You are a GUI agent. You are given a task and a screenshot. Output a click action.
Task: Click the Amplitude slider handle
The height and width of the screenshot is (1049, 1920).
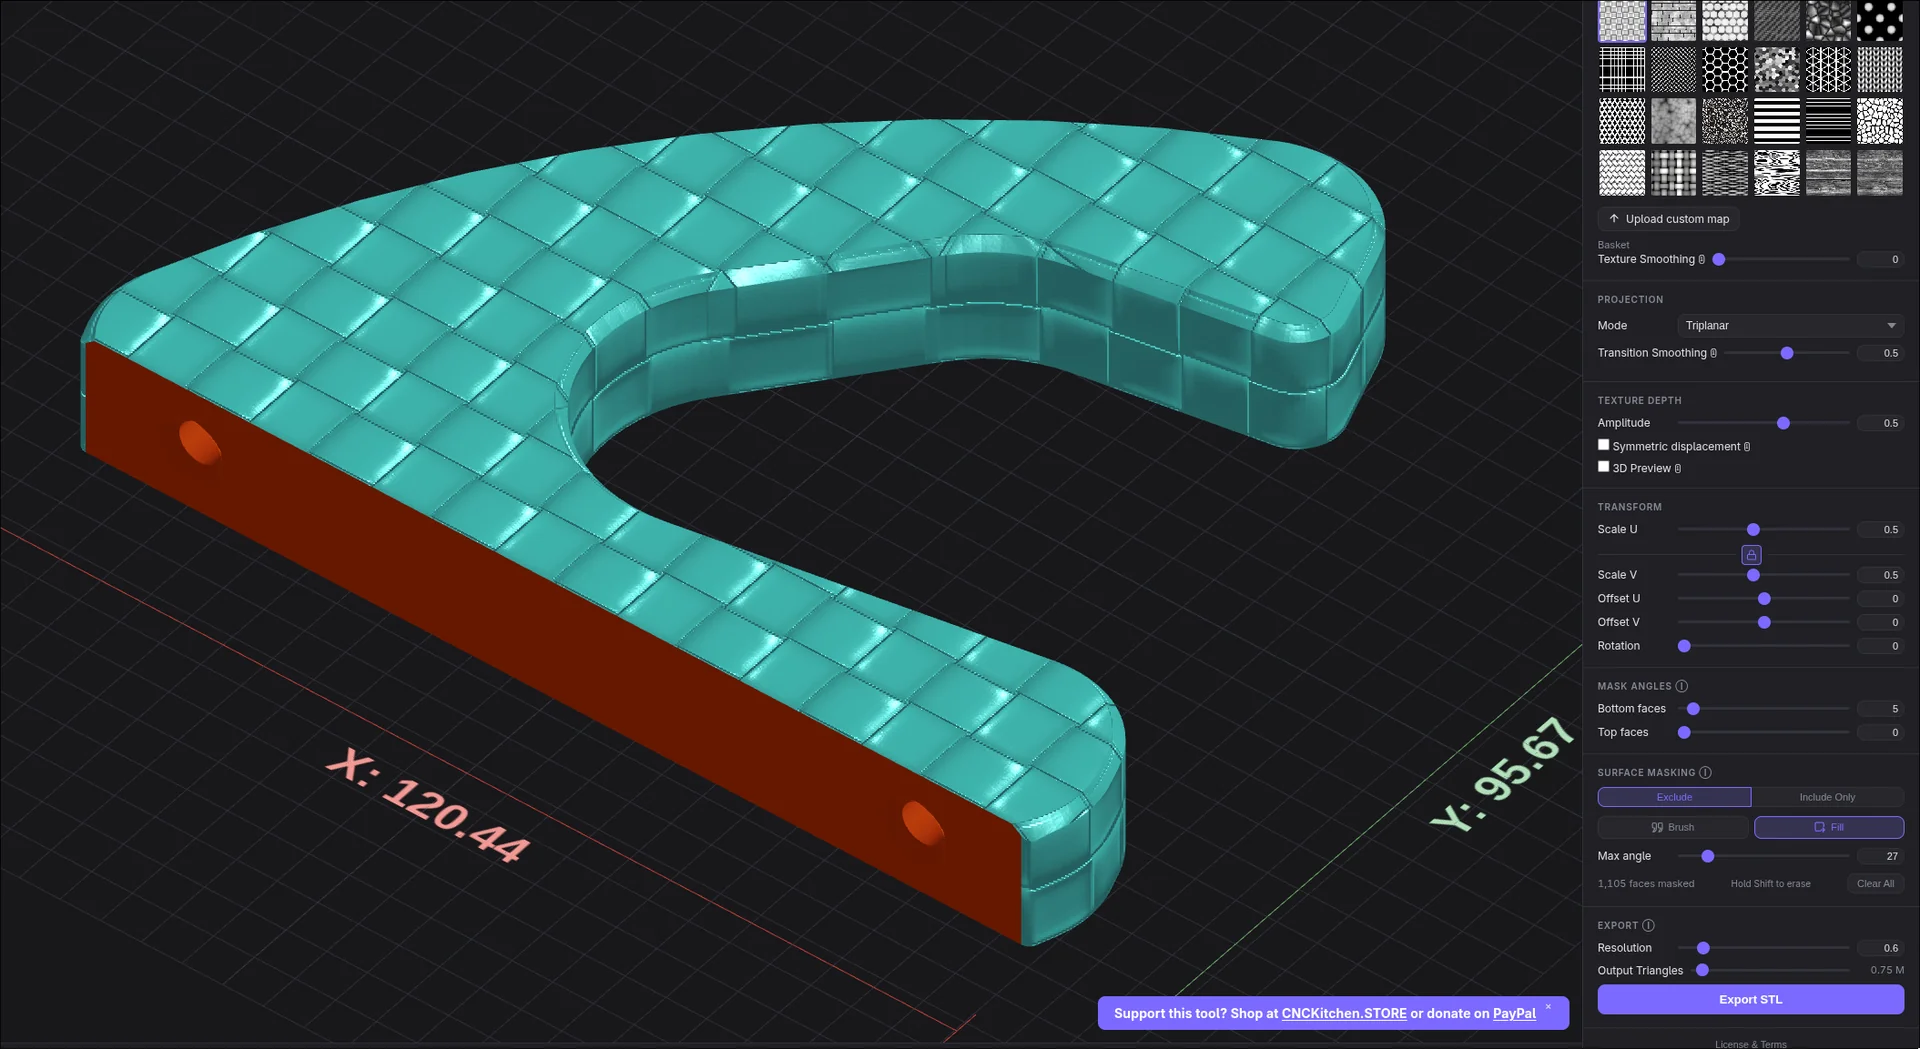click(x=1783, y=424)
